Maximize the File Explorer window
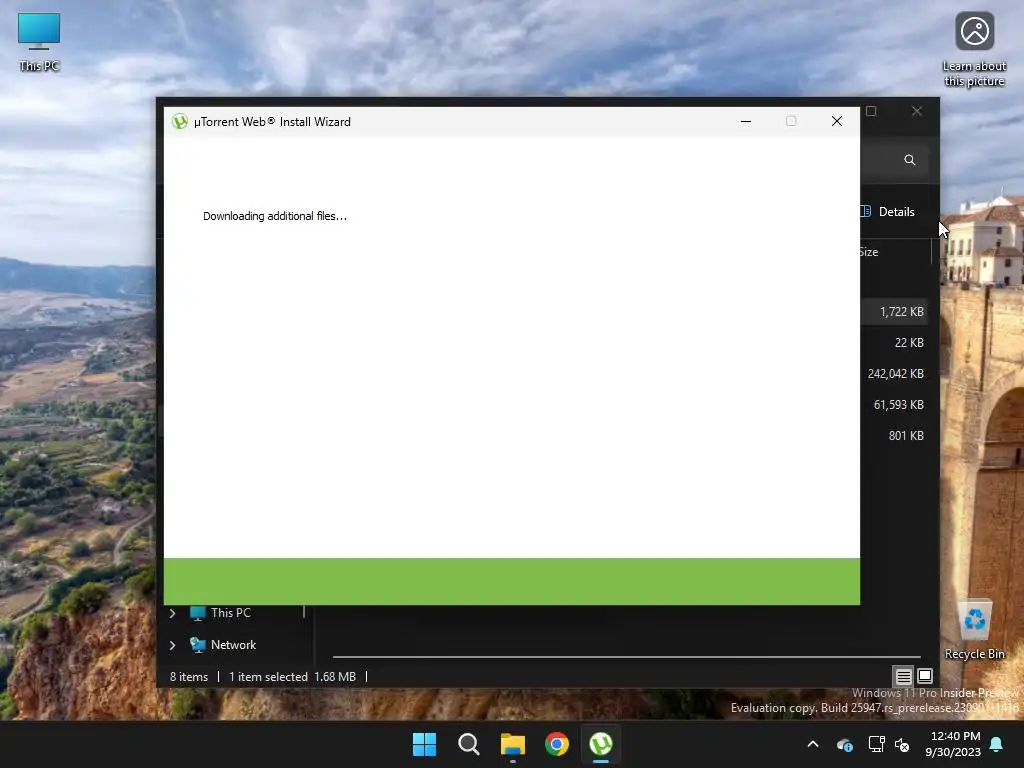 click(871, 111)
